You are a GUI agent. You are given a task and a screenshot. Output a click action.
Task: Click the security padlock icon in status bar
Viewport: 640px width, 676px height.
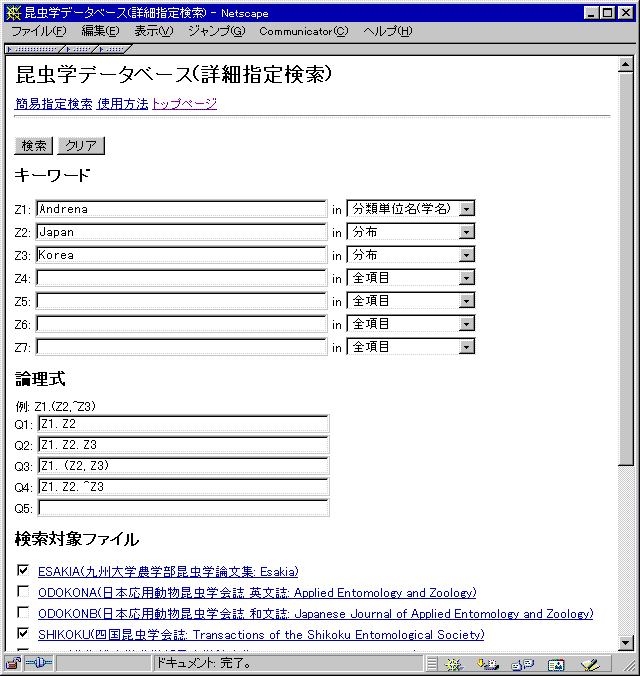coord(13,663)
